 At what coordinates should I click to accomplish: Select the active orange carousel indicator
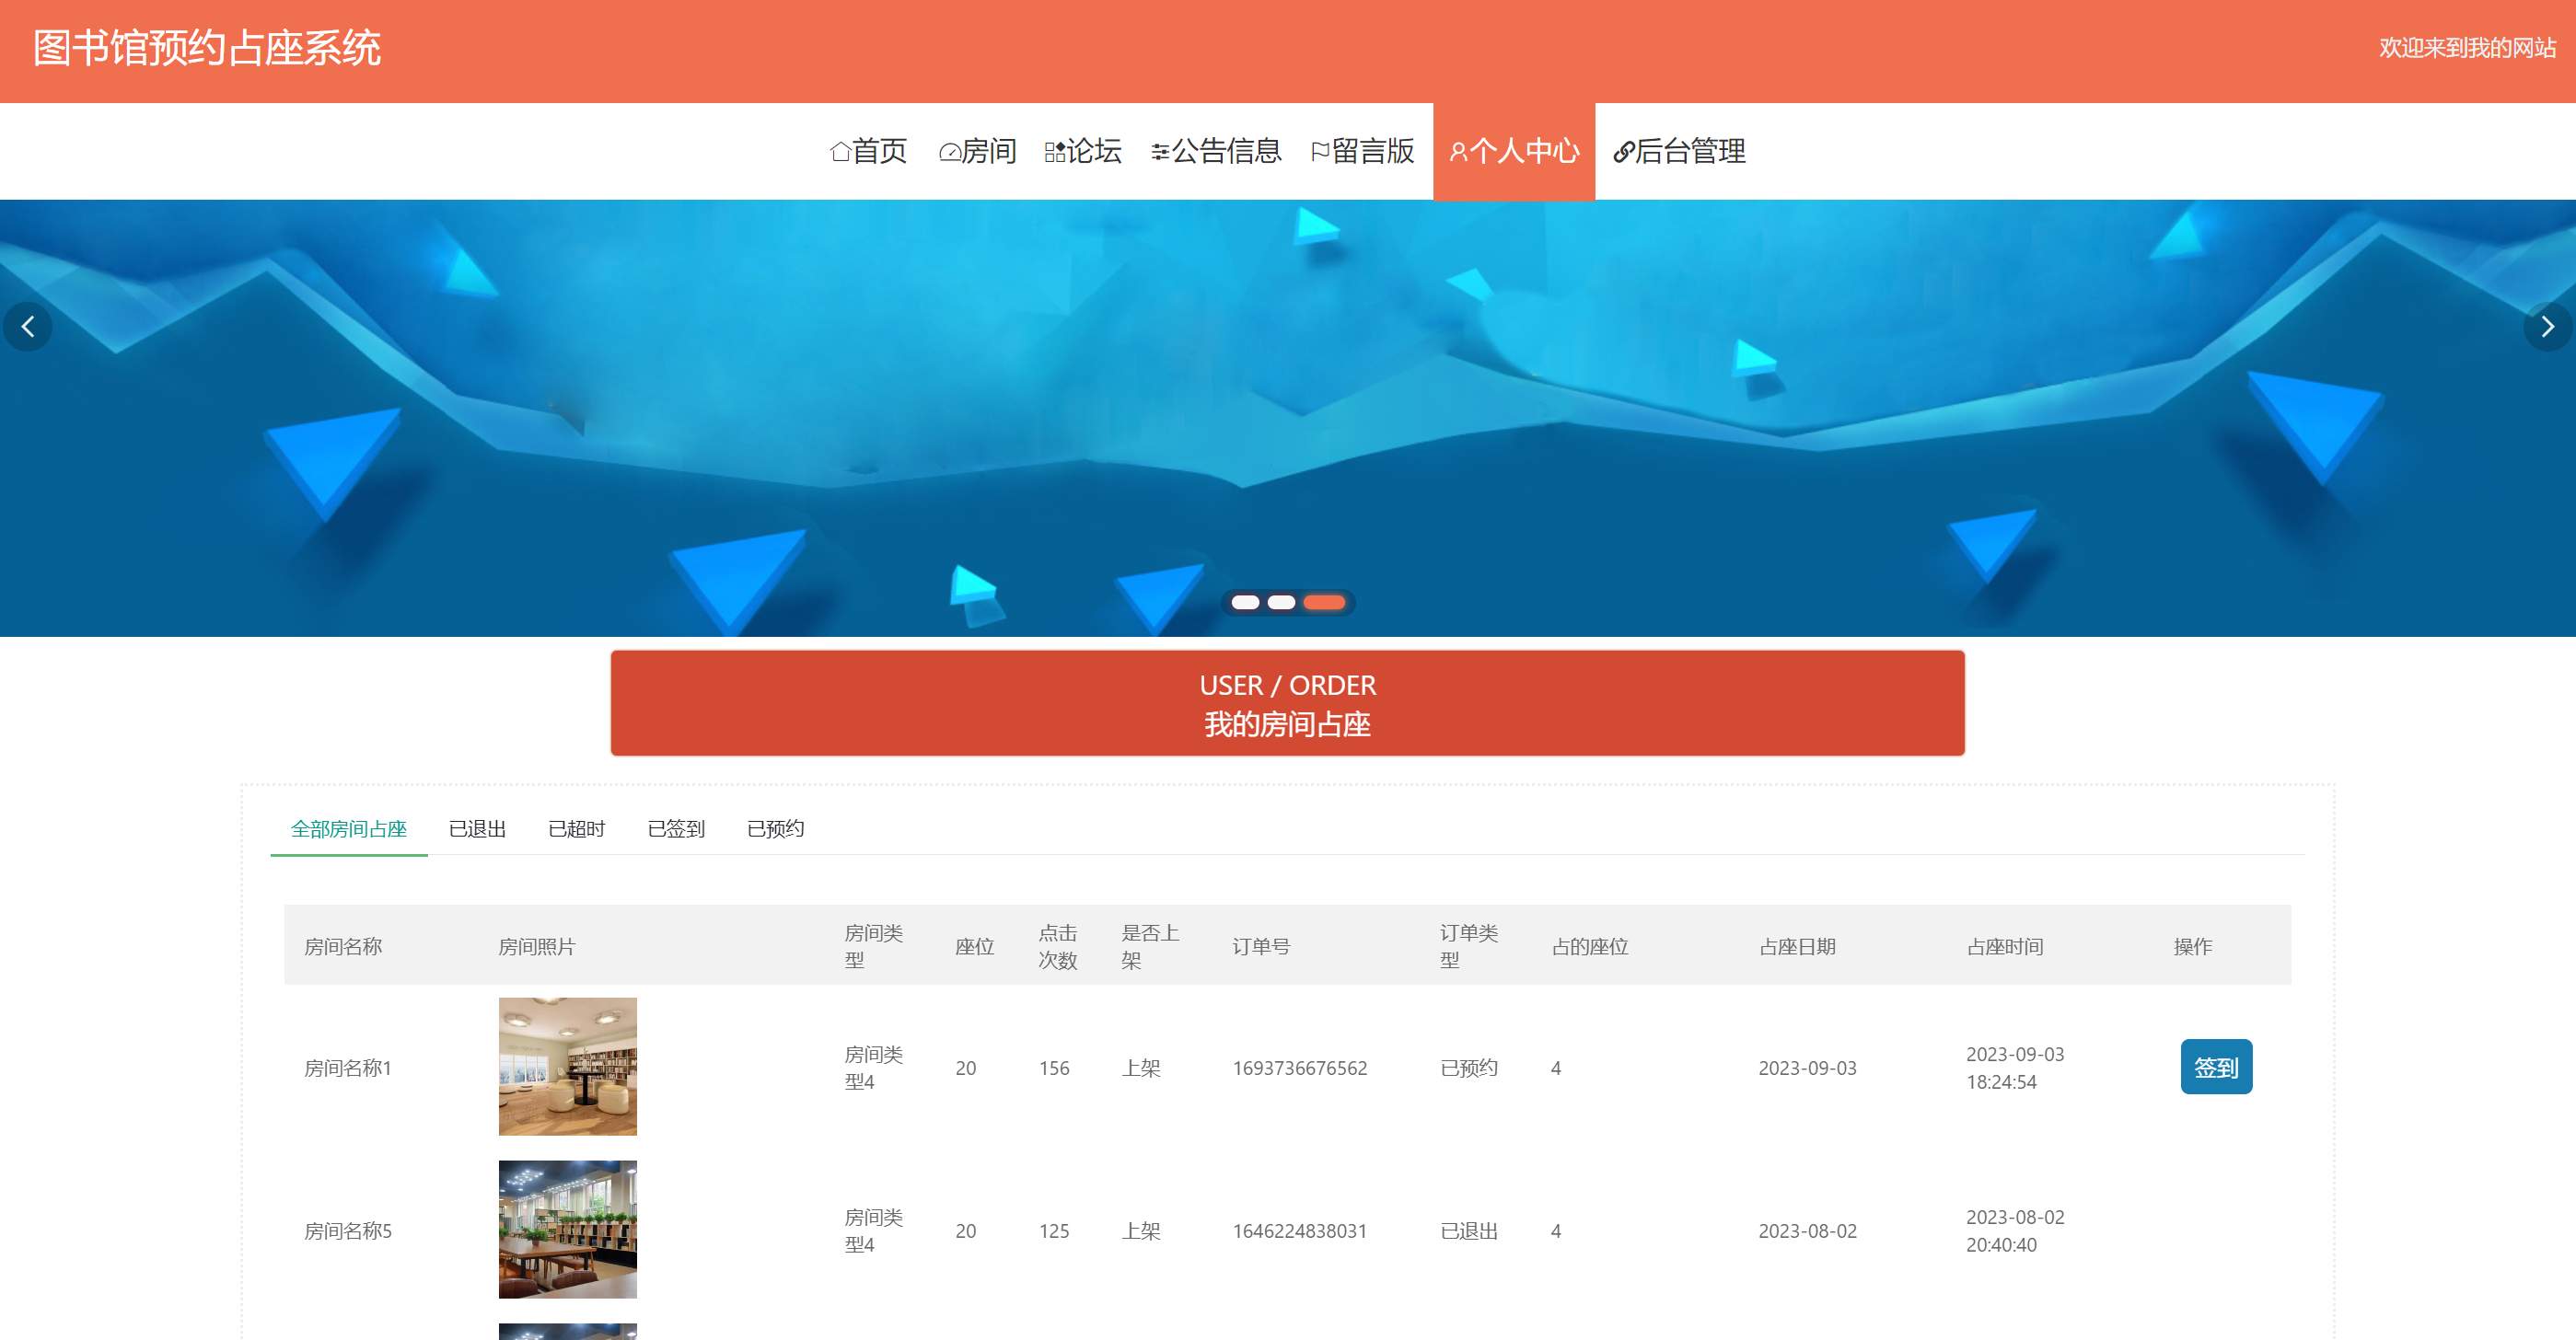coord(1324,602)
